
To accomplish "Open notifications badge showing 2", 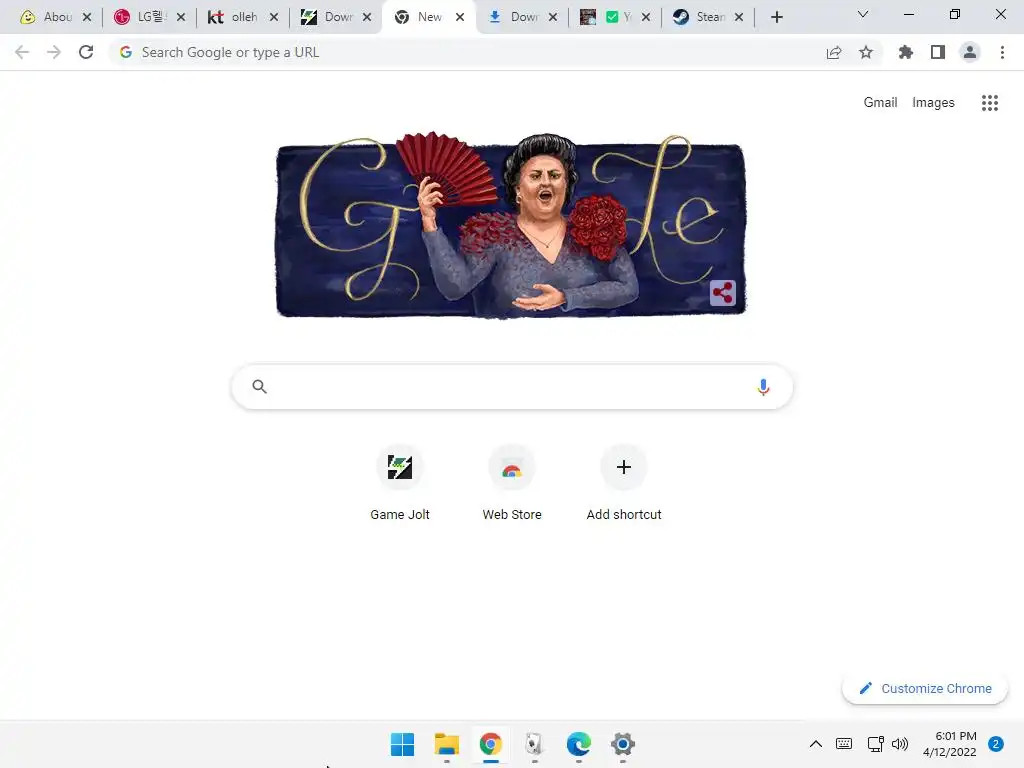I will pos(996,744).
